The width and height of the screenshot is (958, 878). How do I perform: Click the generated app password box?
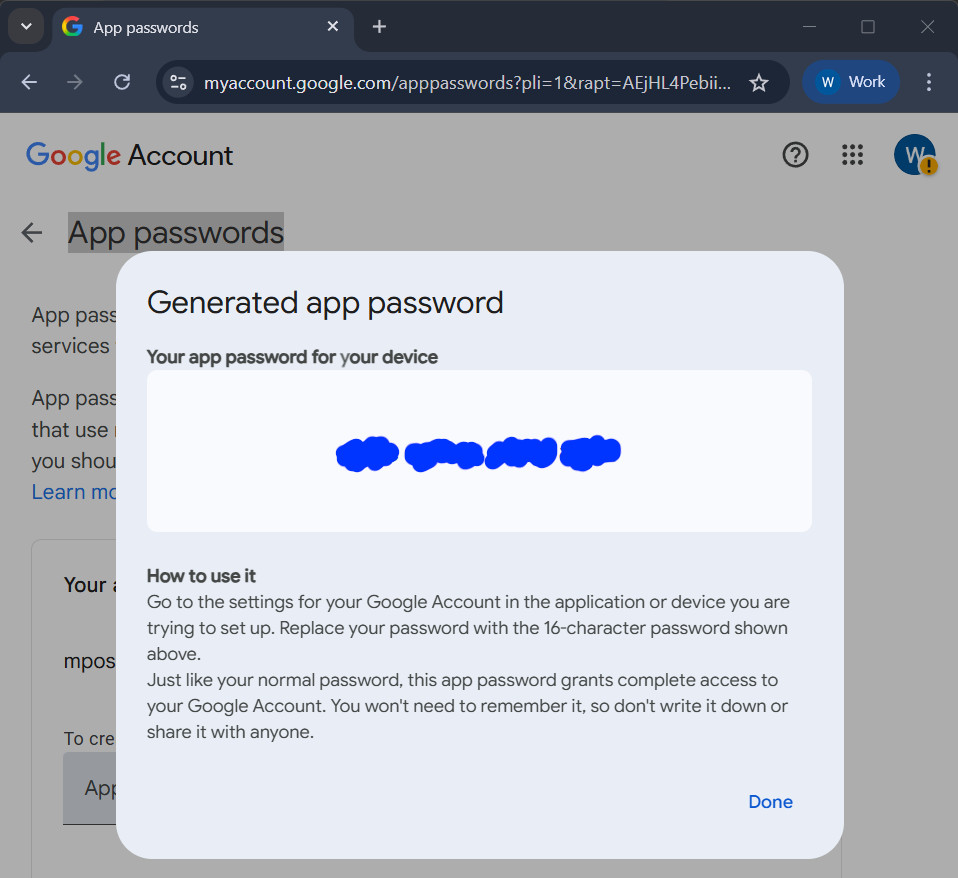[x=479, y=451]
